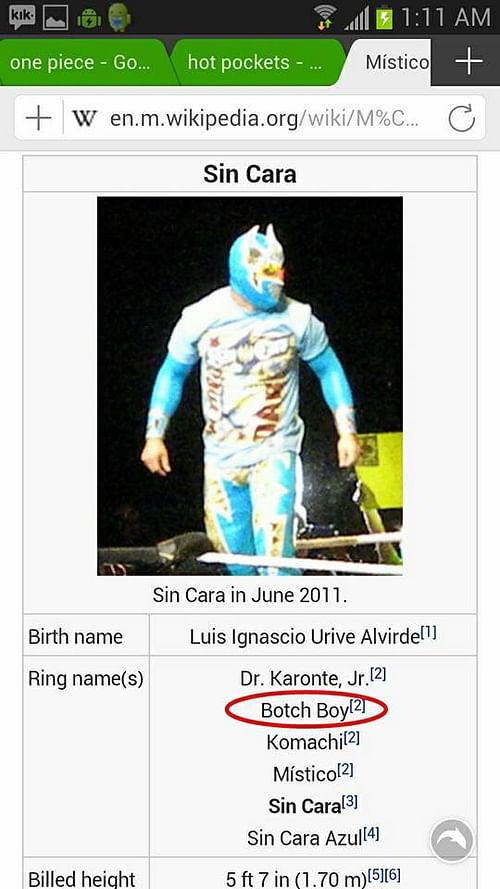
Task: Open a new browser tab with plus
Action: click(469, 61)
